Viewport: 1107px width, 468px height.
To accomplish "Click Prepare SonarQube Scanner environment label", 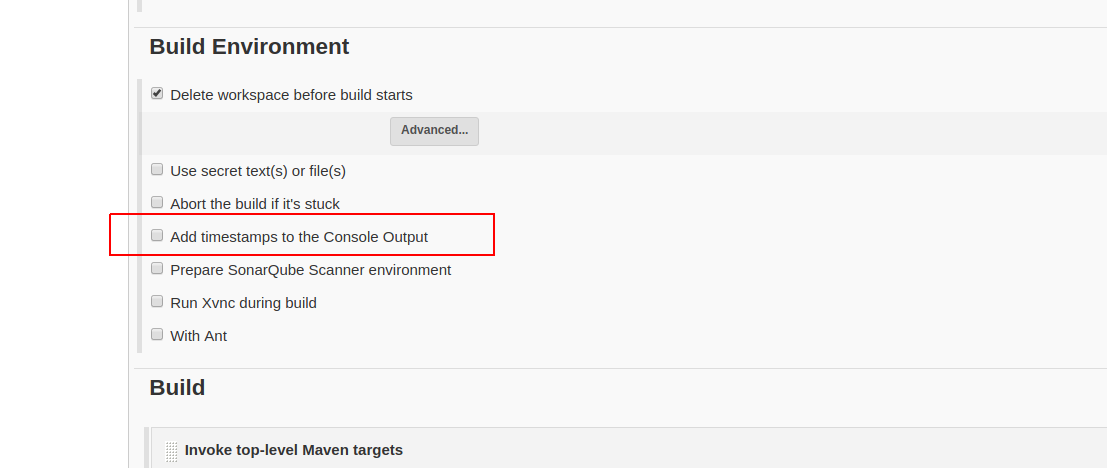I will pos(310,270).
